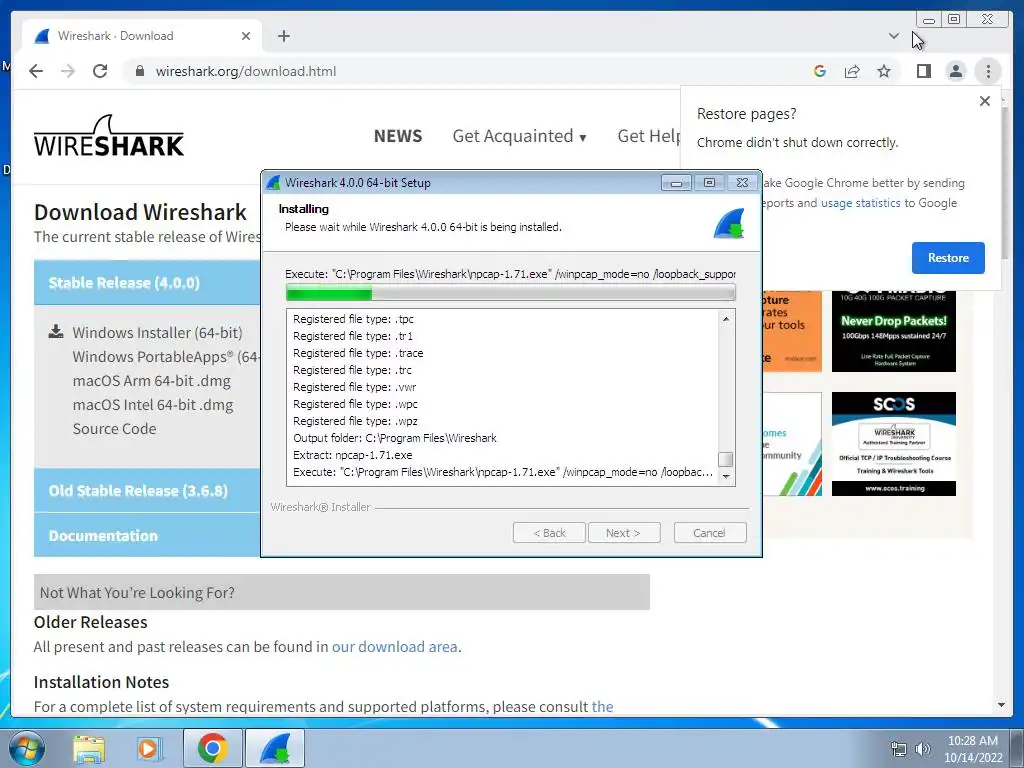Image resolution: width=1024 pixels, height=768 pixels.
Task: Expand Chrome's tab search chevron
Action: point(893,36)
